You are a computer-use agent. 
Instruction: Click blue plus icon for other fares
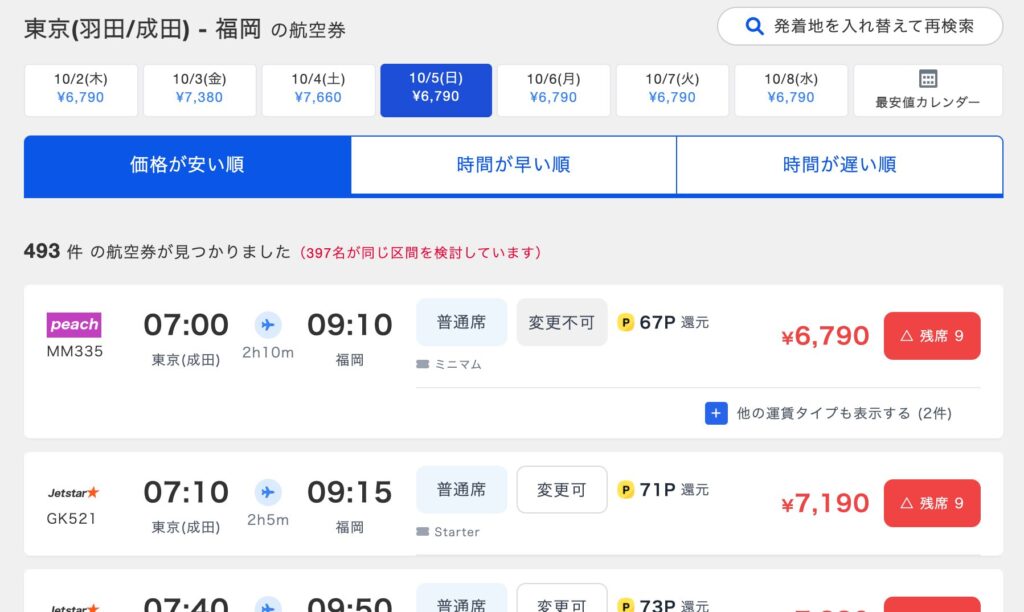716,413
